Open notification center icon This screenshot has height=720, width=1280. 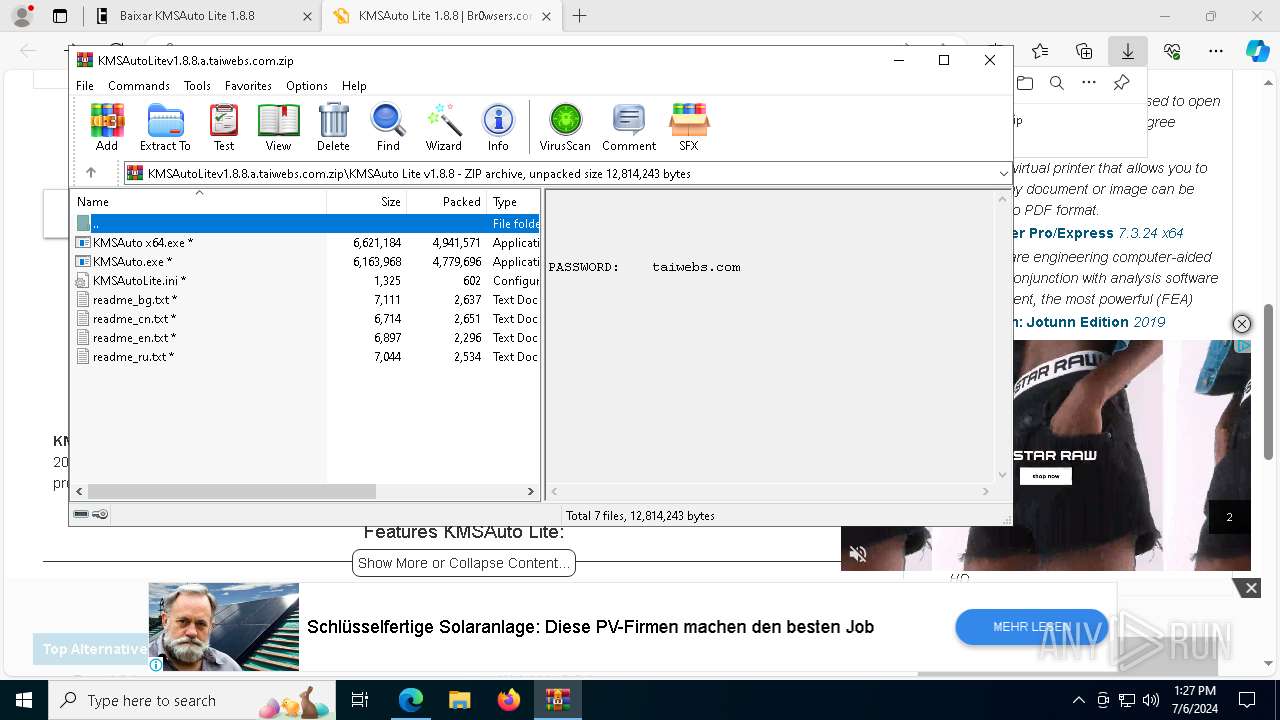(x=1247, y=700)
